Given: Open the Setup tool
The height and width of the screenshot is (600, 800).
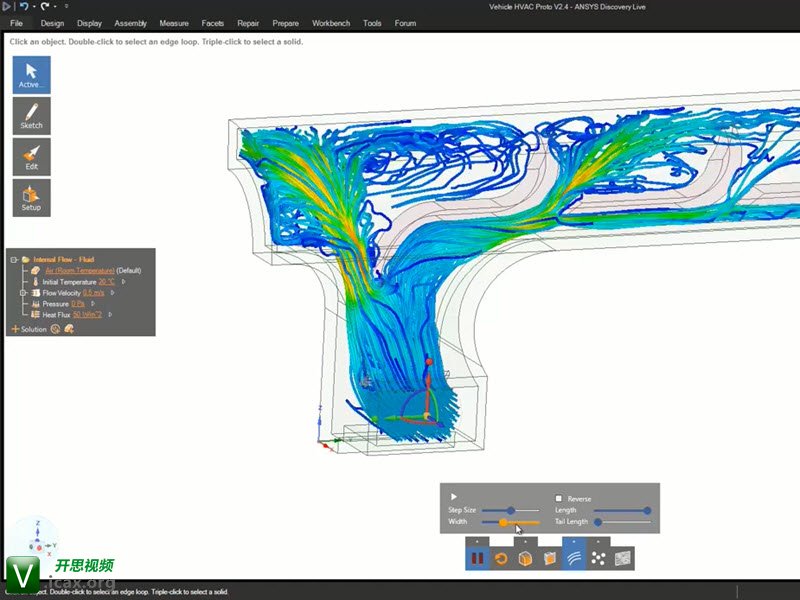Looking at the screenshot, I should pos(31,198).
